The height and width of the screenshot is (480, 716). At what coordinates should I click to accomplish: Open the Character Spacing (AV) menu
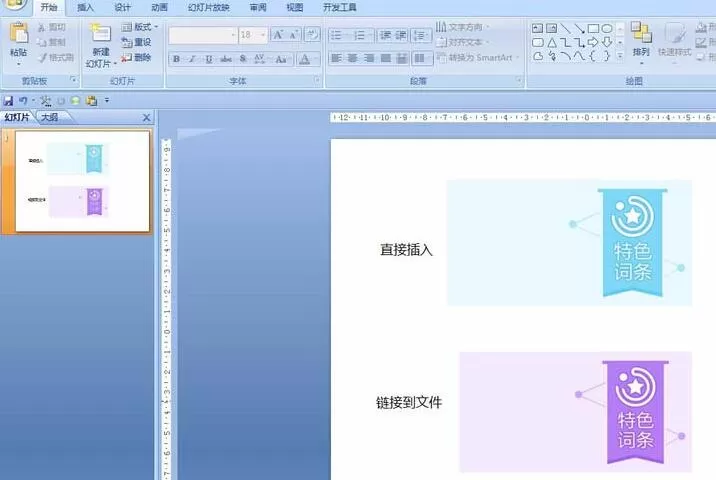point(261,59)
